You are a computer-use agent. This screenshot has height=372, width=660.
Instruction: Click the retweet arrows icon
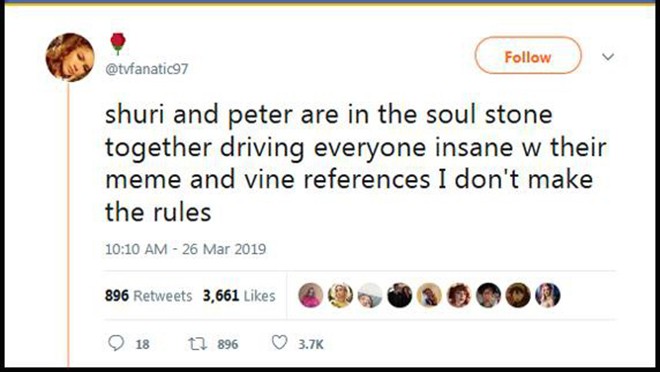pos(197,344)
